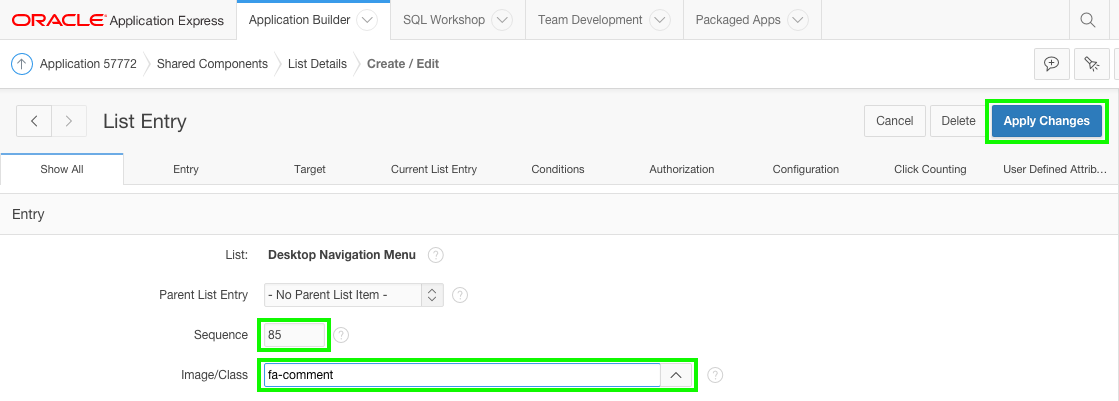Select the Conditions tab
Screen dimensions: 1119x401
(x=557, y=169)
